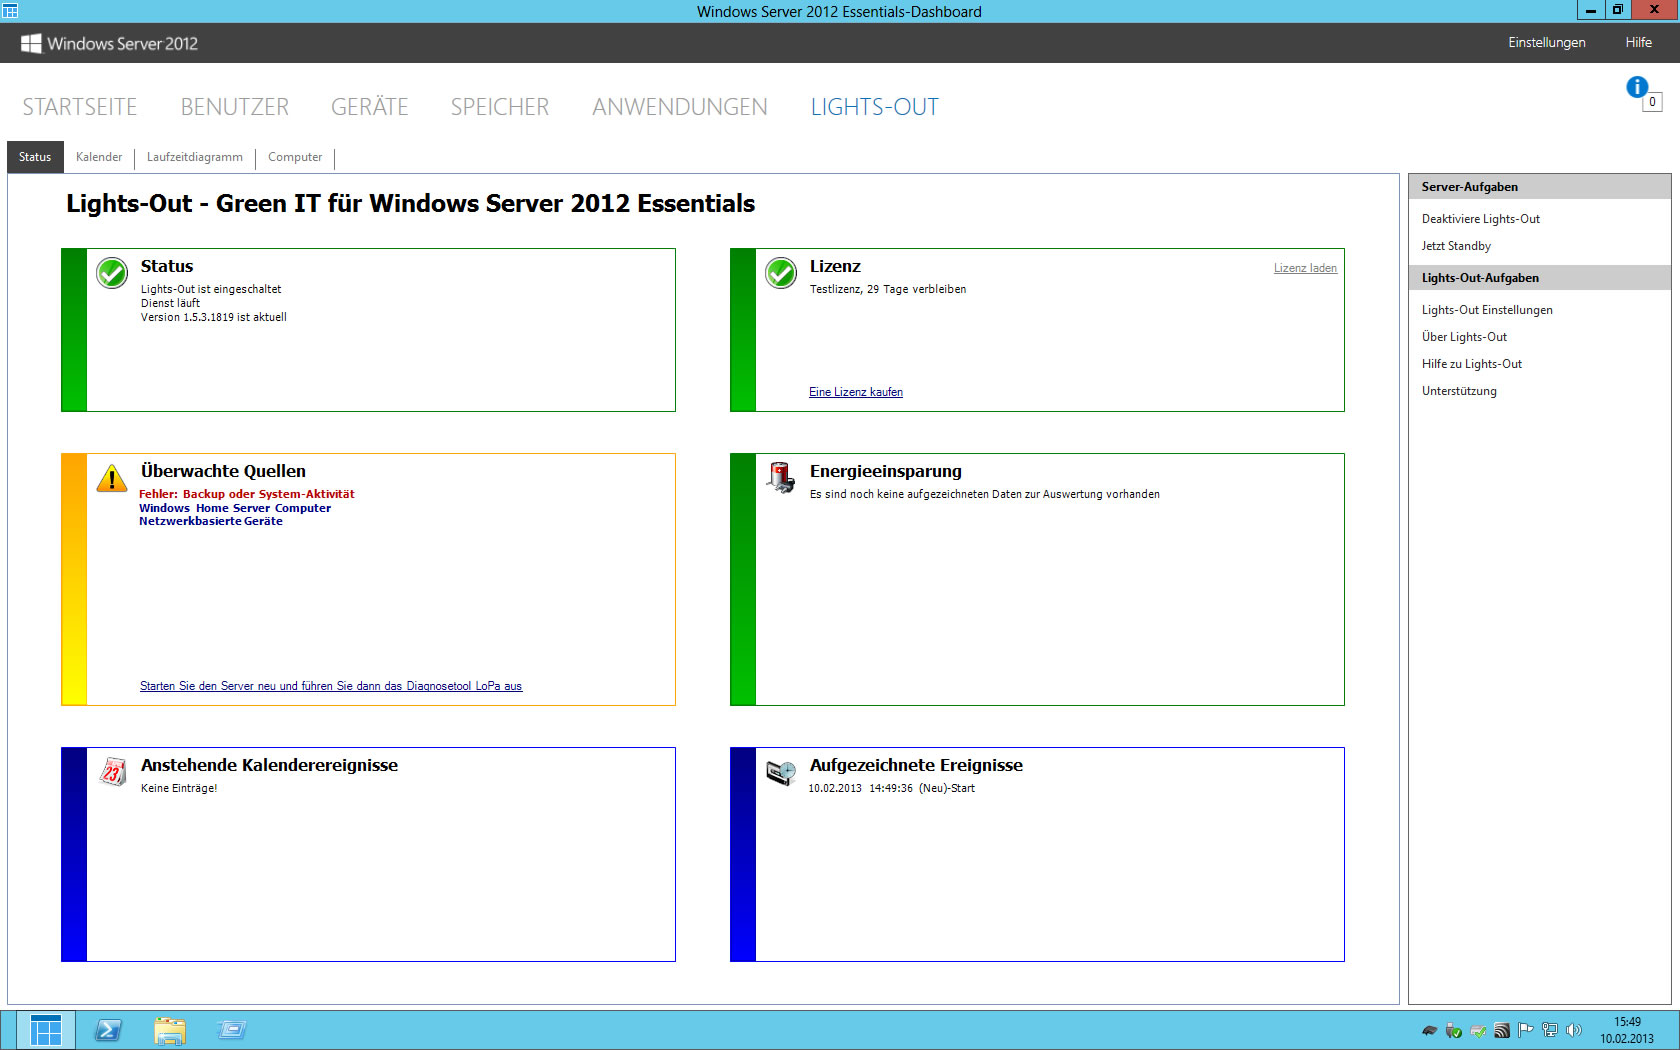Image resolution: width=1680 pixels, height=1050 pixels.
Task: Click Netzwerkbasierte Geräte source
Action: tap(211, 521)
